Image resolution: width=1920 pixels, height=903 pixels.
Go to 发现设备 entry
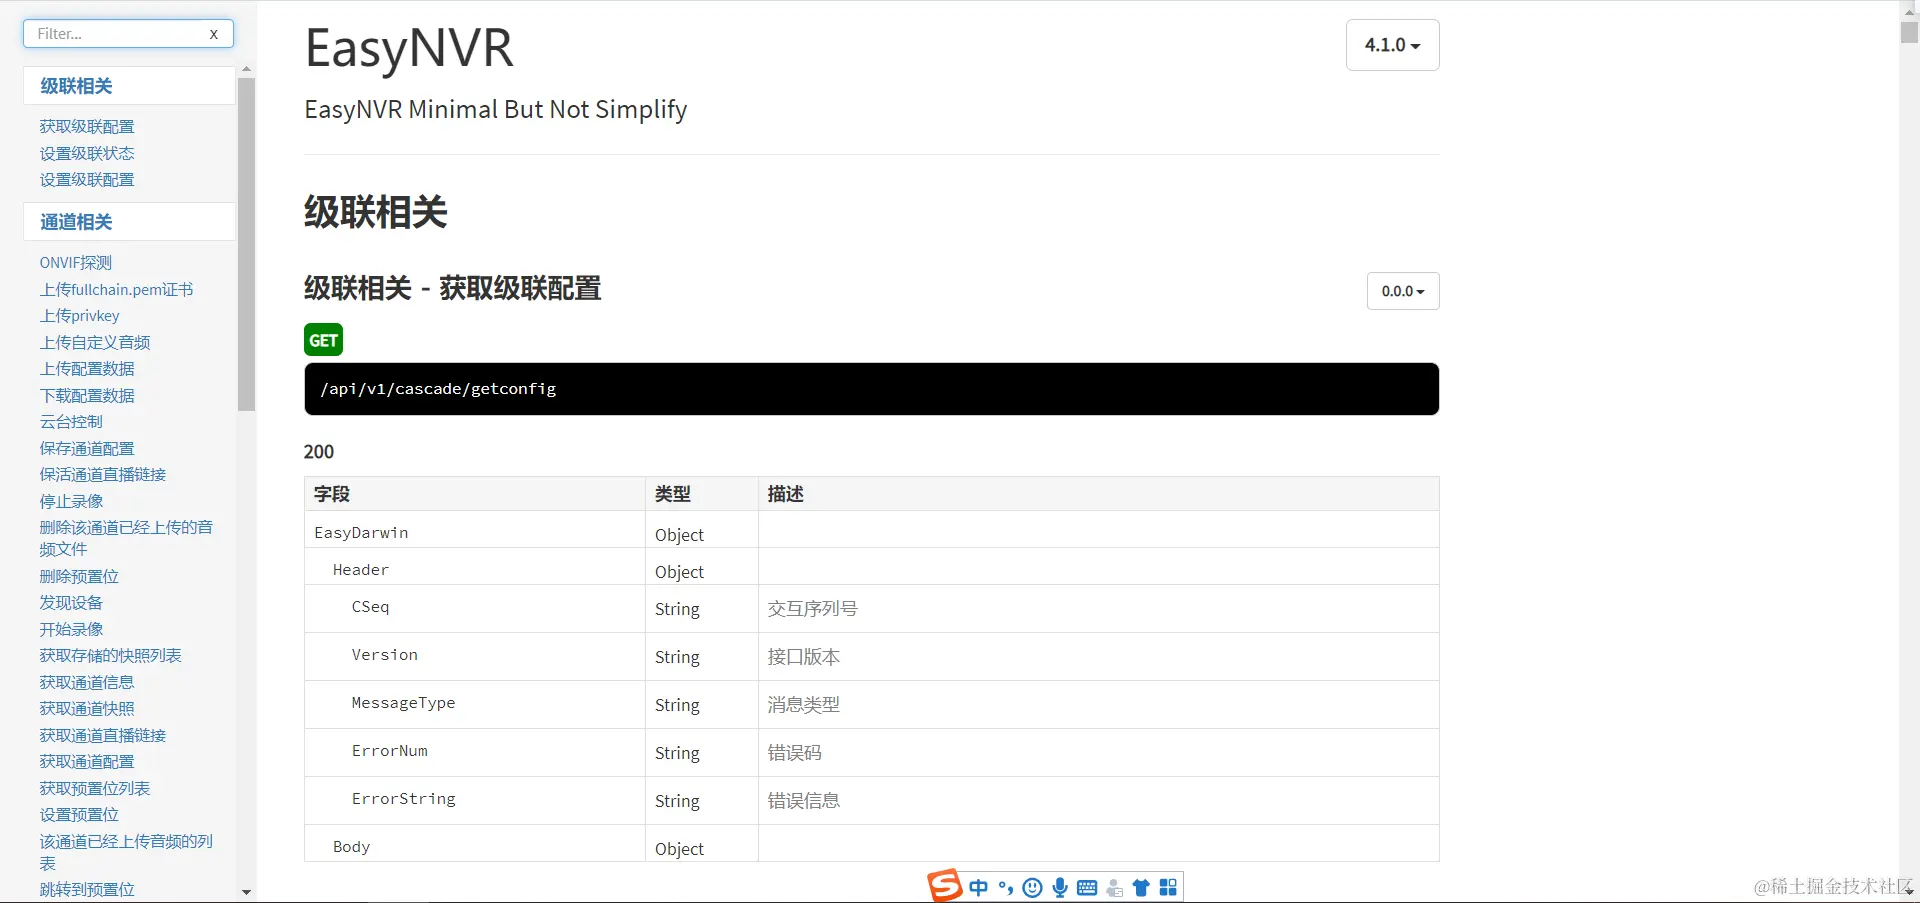point(71,603)
